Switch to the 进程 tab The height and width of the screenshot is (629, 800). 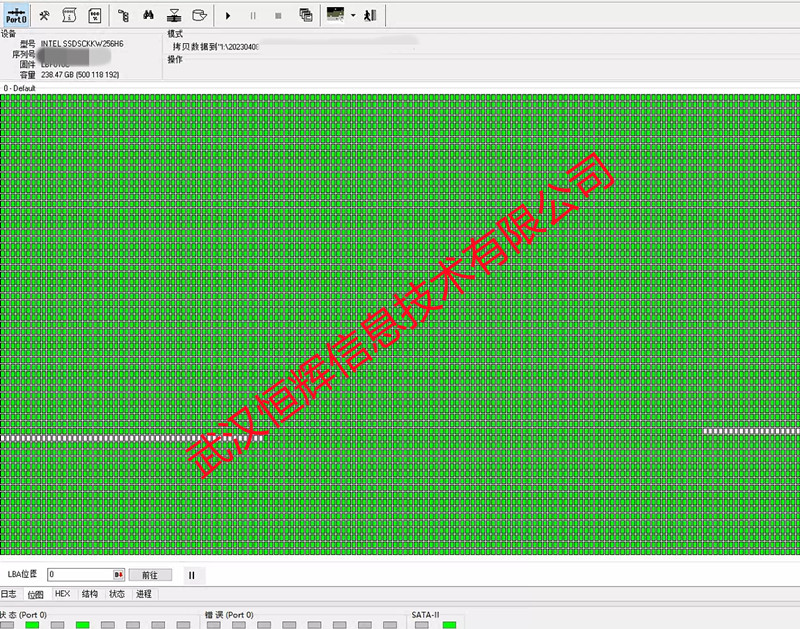click(x=144, y=594)
